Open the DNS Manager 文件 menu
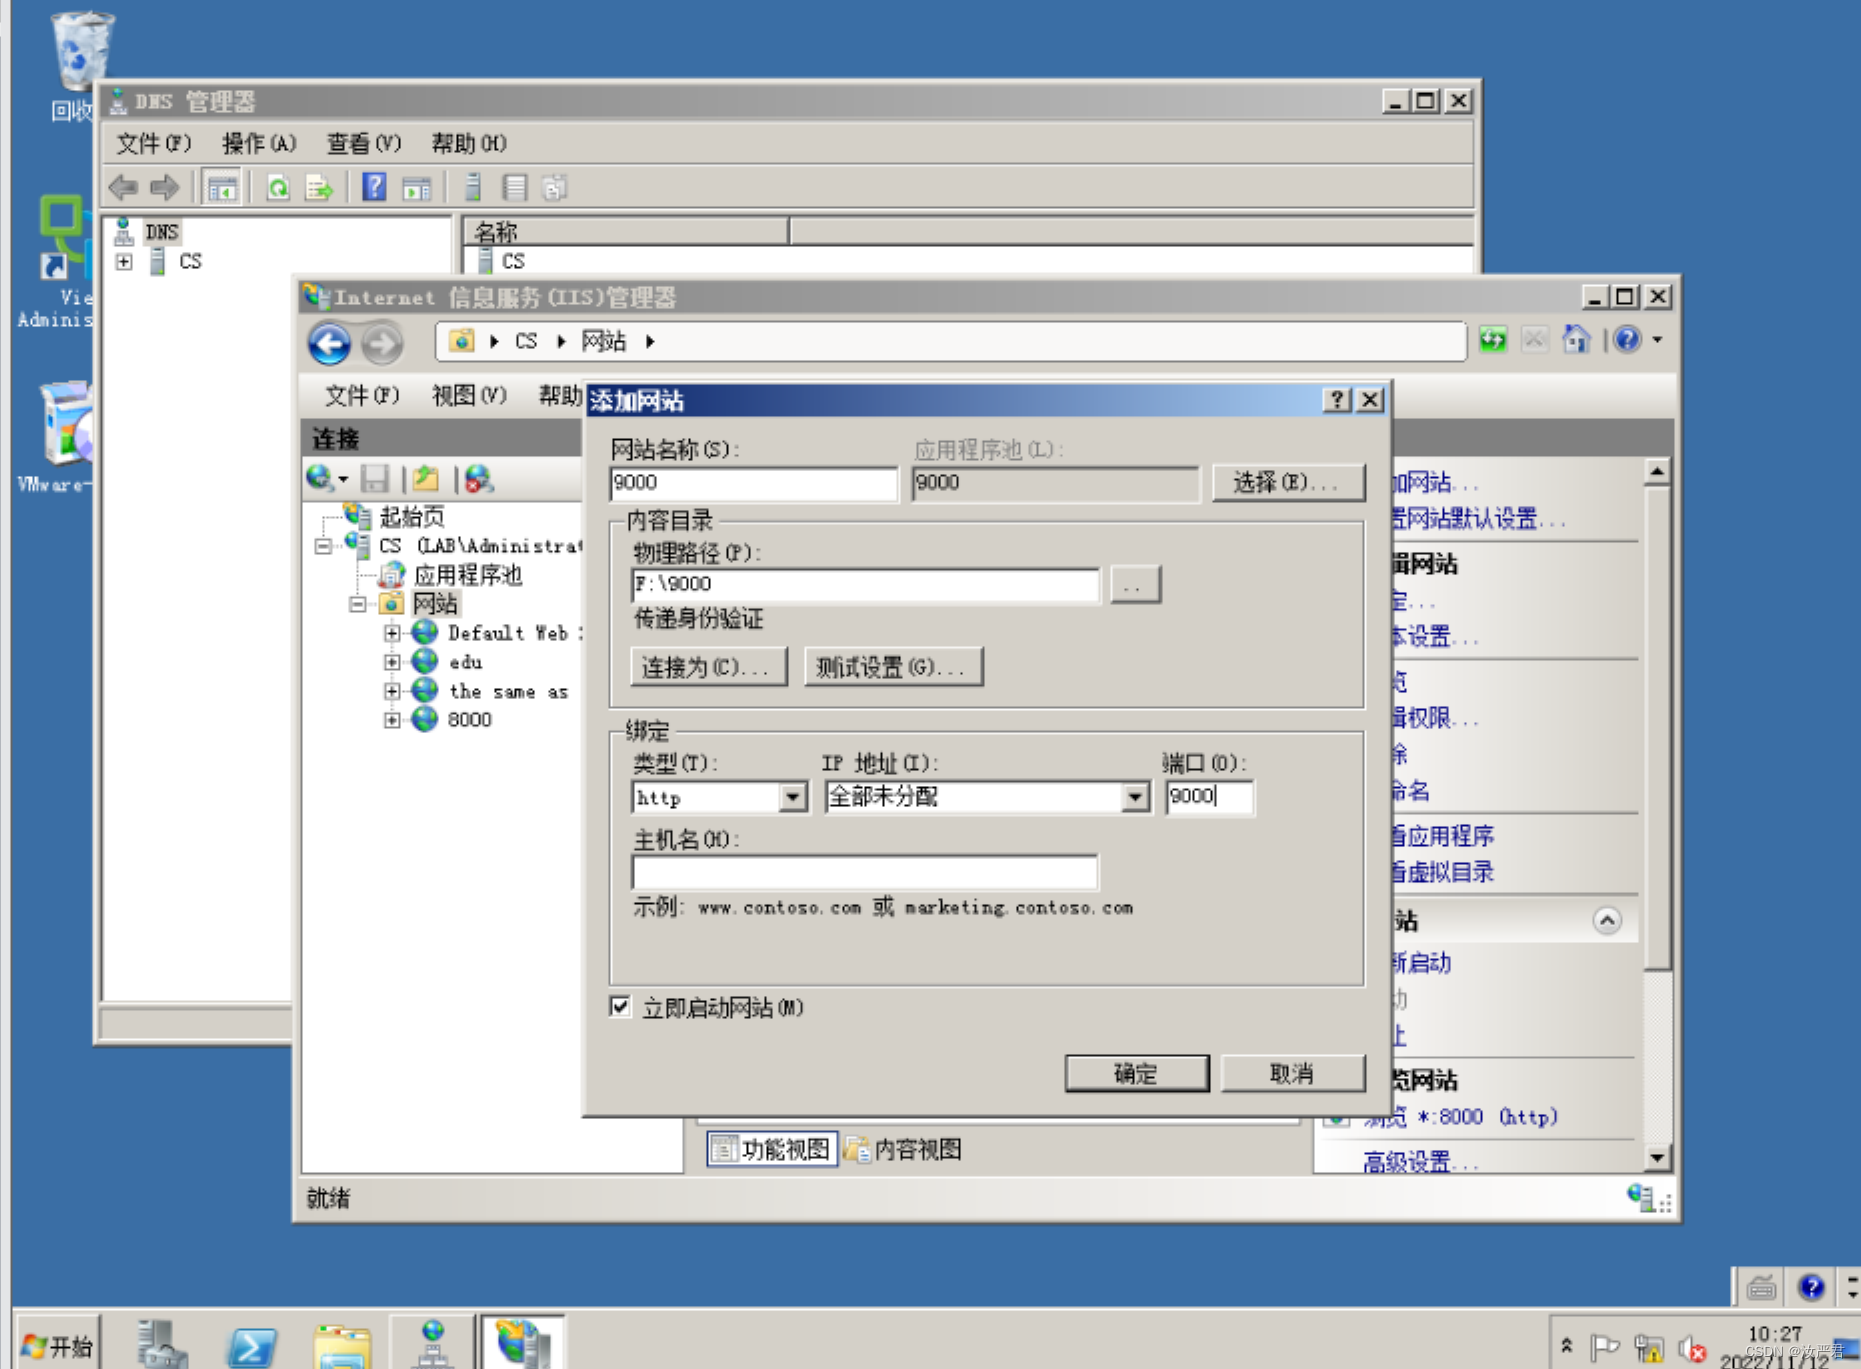Image resolution: width=1861 pixels, height=1369 pixels. (x=153, y=144)
